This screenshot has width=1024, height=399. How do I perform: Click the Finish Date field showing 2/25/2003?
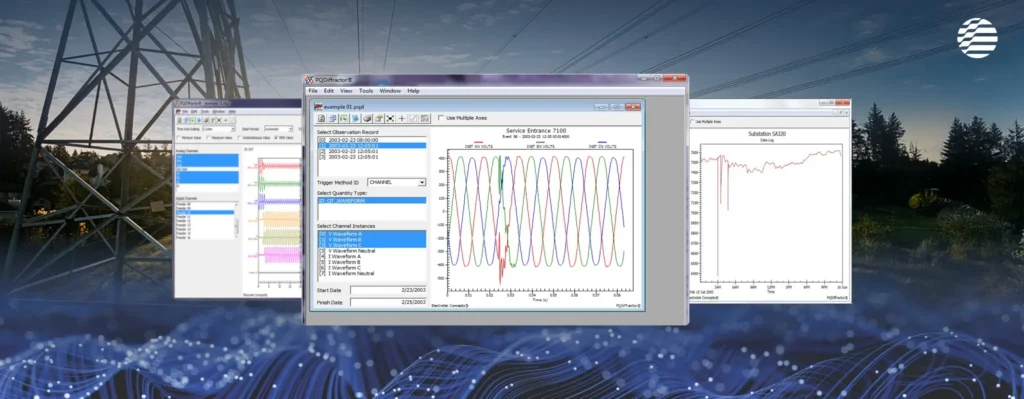[389, 302]
